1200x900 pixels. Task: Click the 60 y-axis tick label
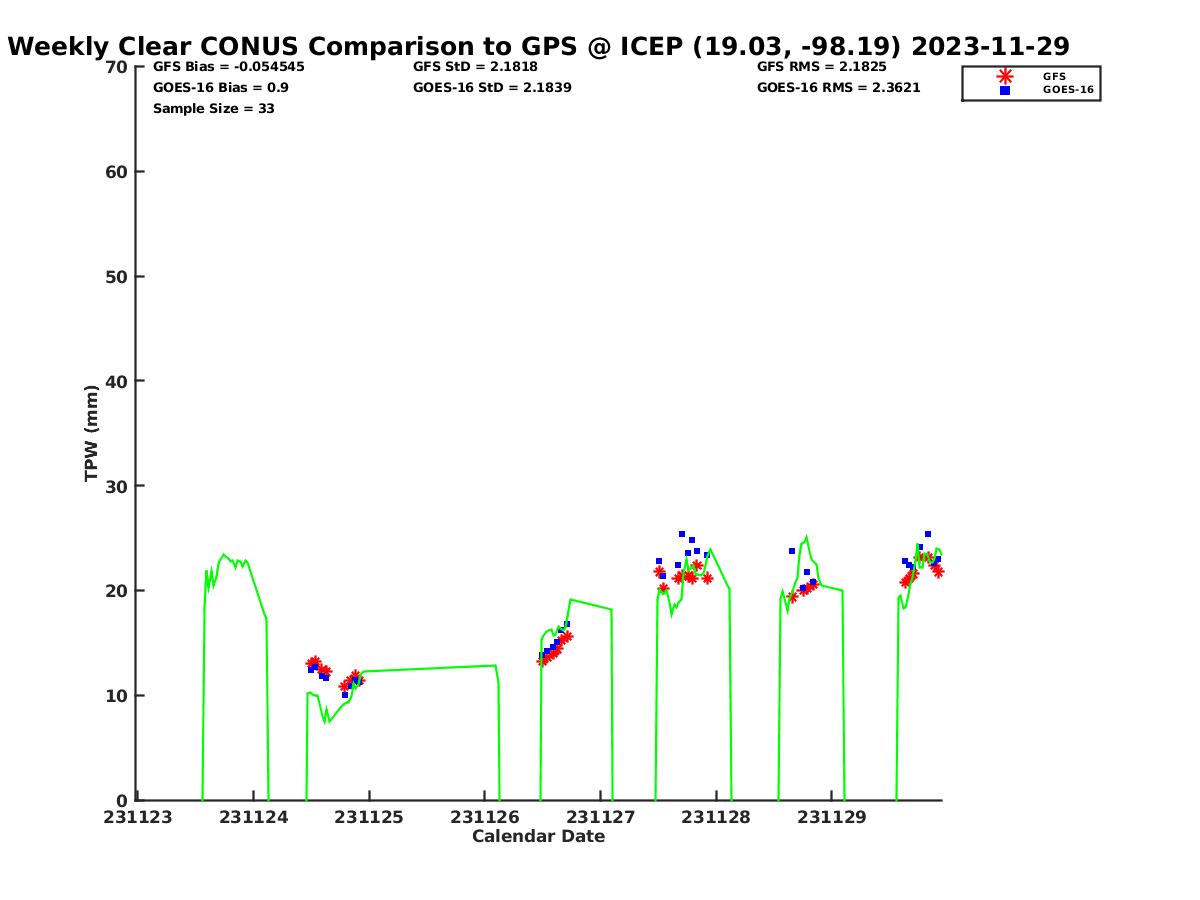pyautogui.click(x=117, y=172)
